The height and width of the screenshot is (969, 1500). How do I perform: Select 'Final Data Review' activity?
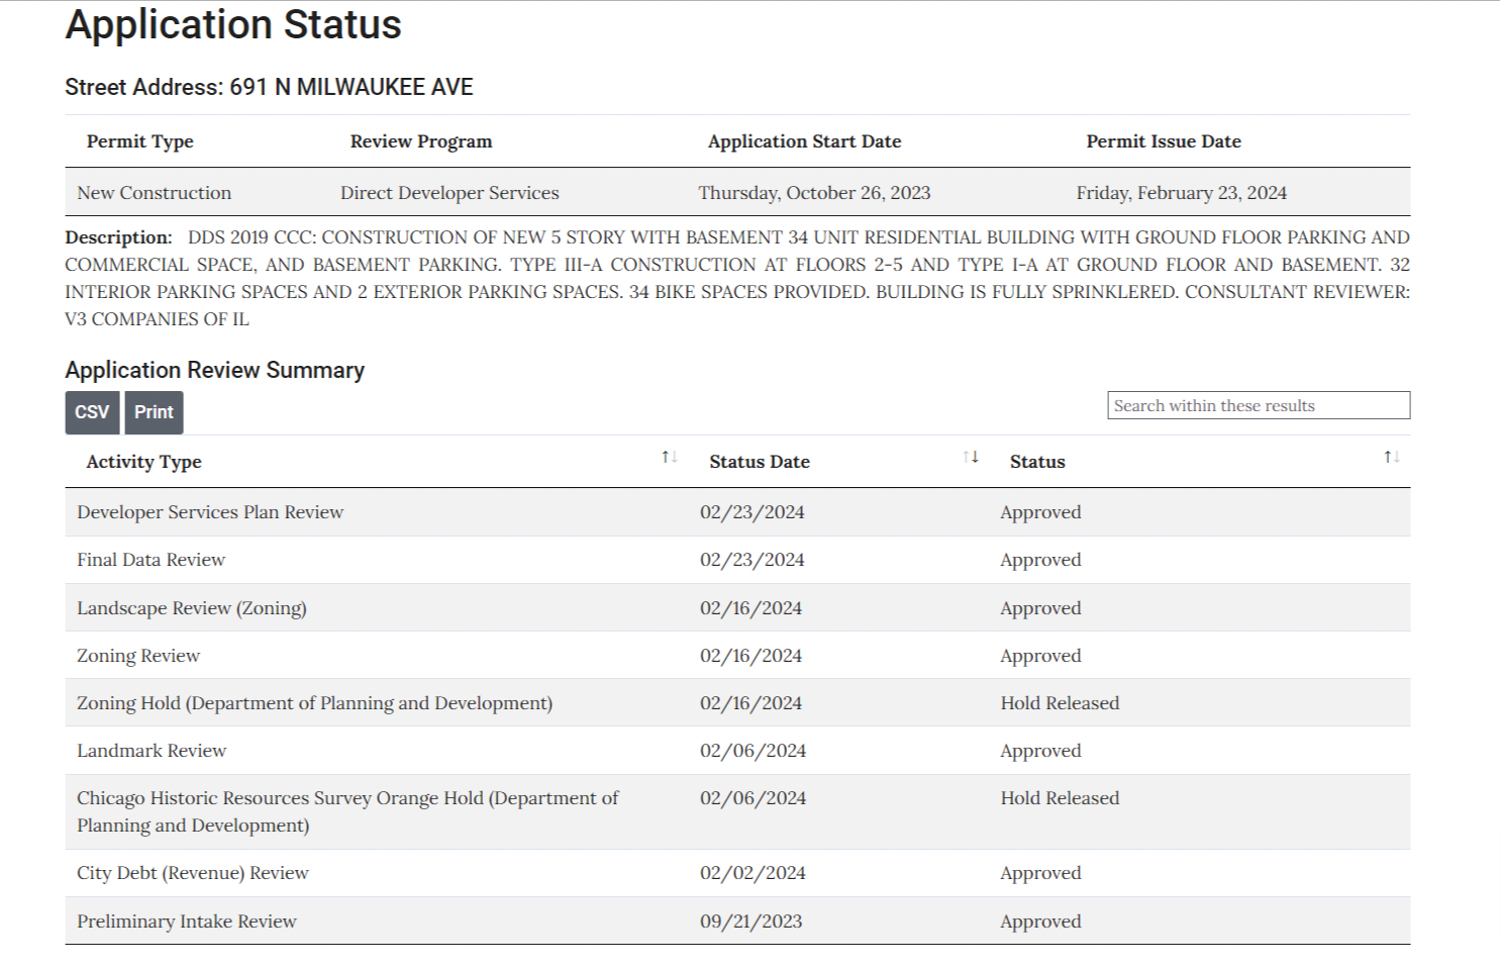point(151,560)
